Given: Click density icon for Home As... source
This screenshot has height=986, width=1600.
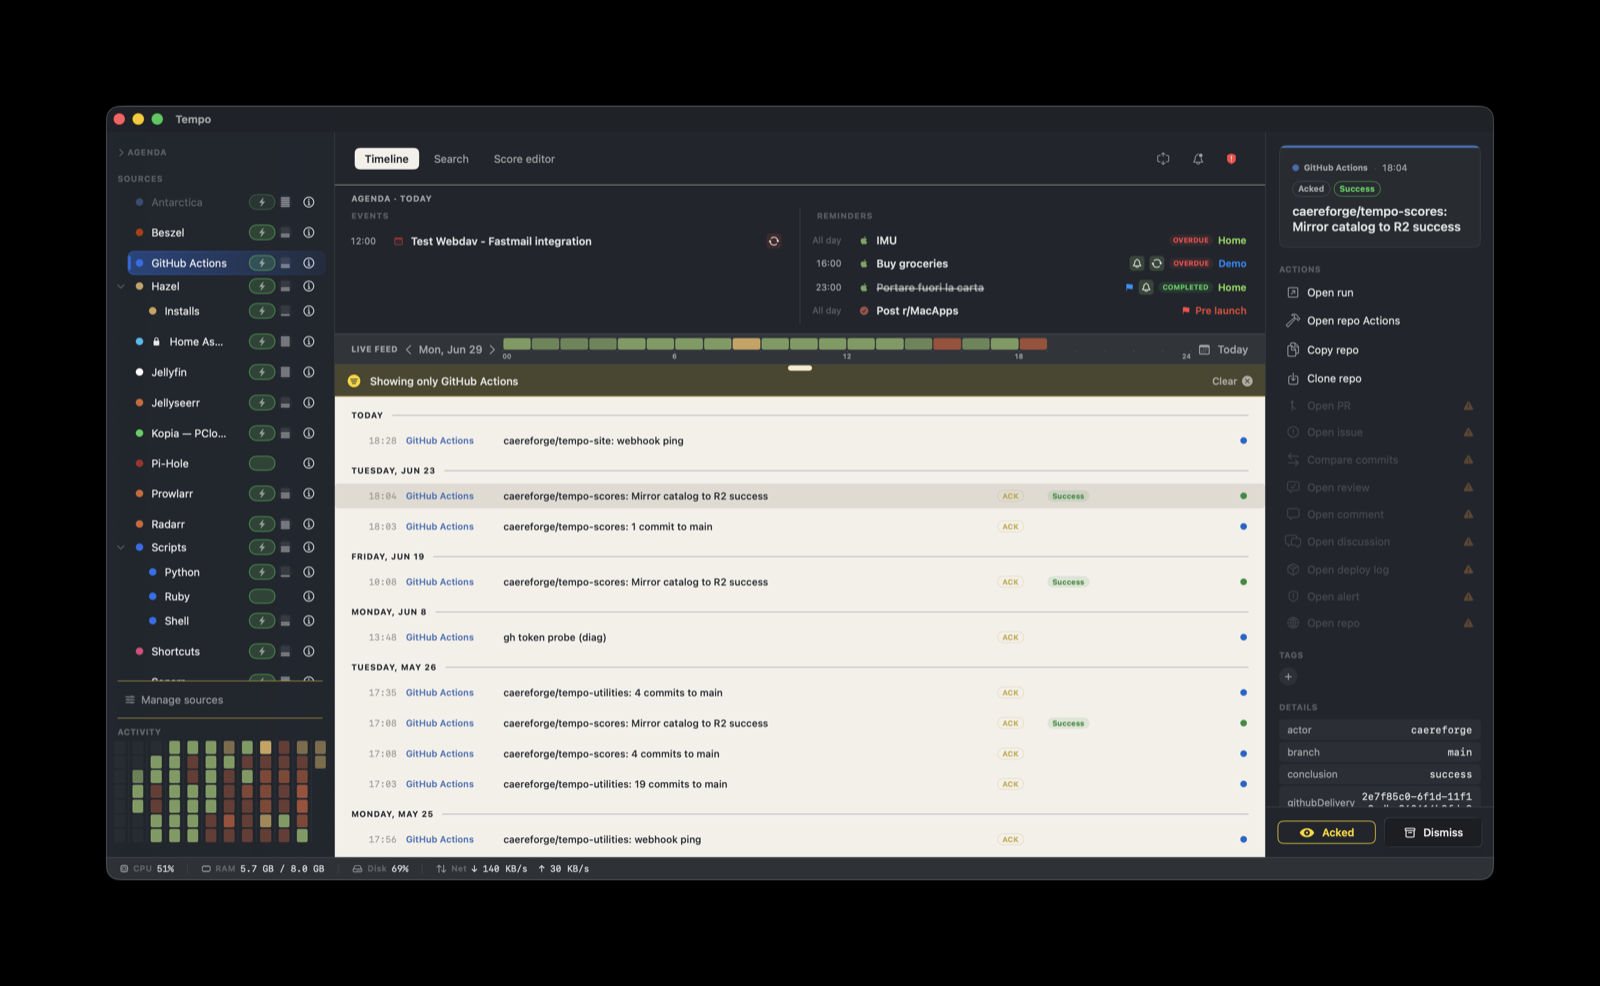Looking at the screenshot, I should 285,341.
